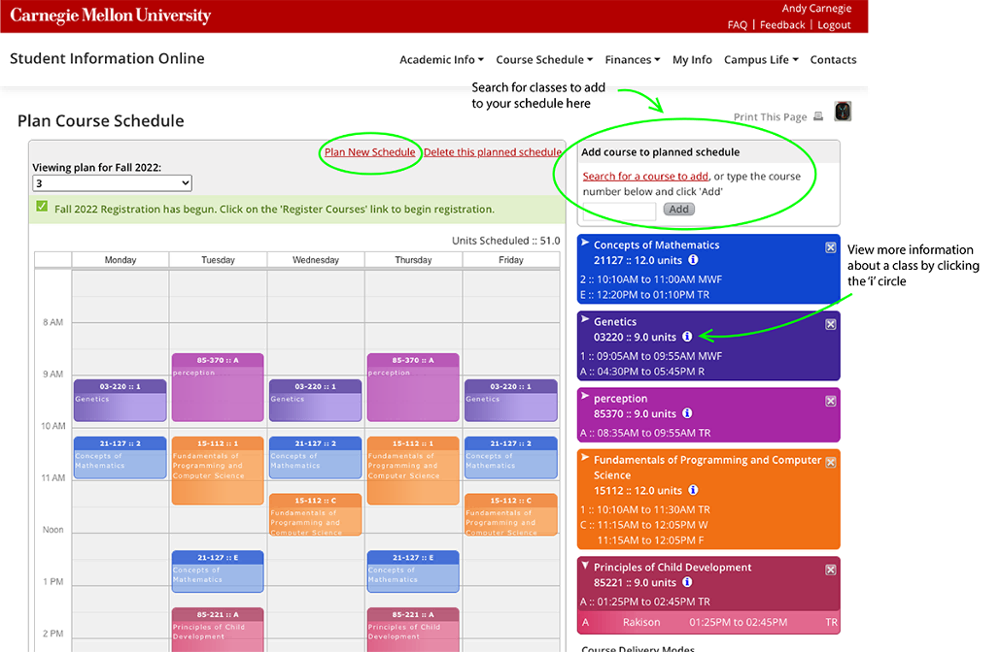The width and height of the screenshot is (1000, 652).
Task: Open info circle for perception course
Action: (x=687, y=413)
